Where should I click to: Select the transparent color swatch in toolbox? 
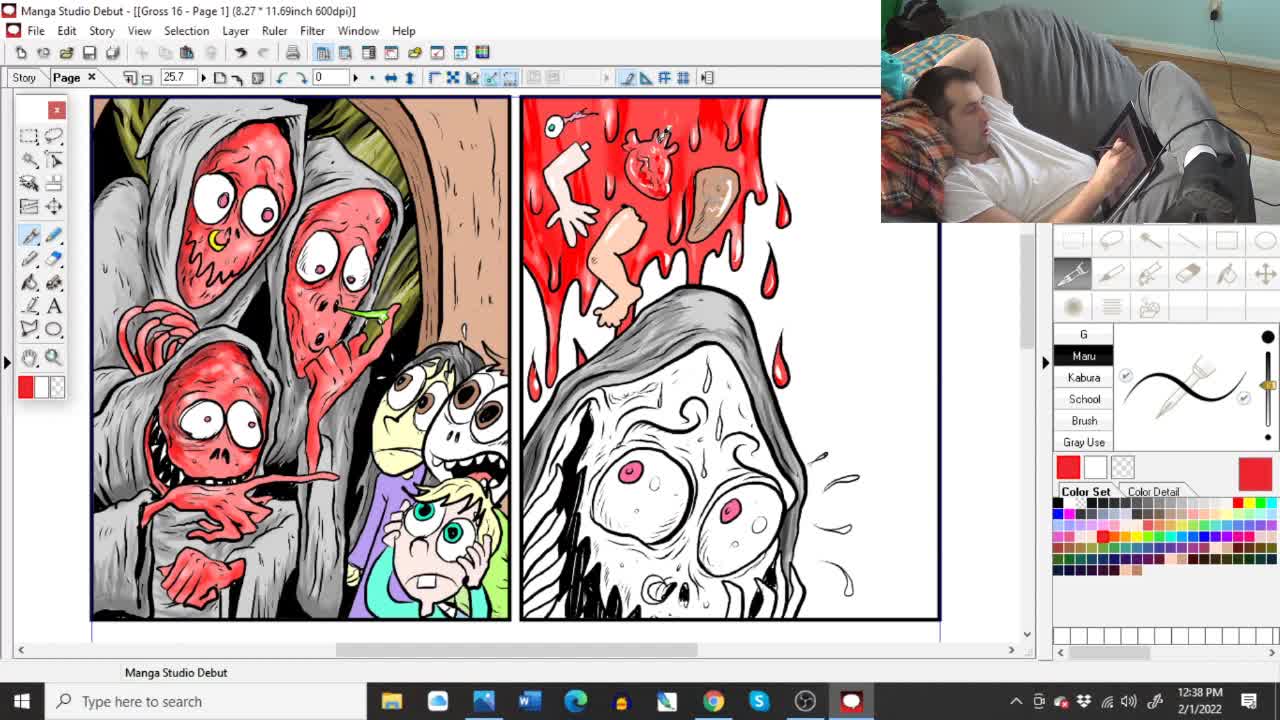pos(57,387)
